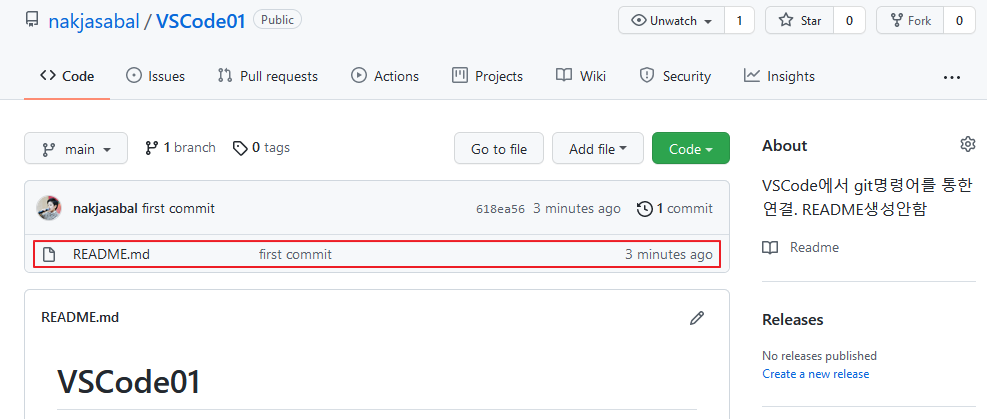Screen dimensions: 987x419
Task: Click the Unwatch button
Action: pos(672,21)
